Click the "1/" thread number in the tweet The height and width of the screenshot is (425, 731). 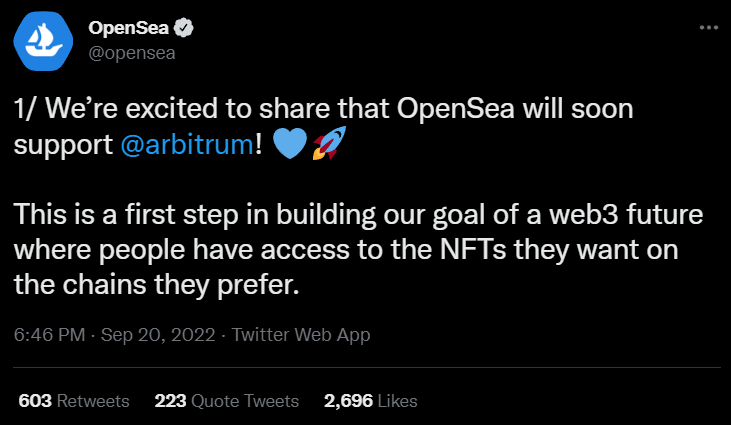point(26,109)
